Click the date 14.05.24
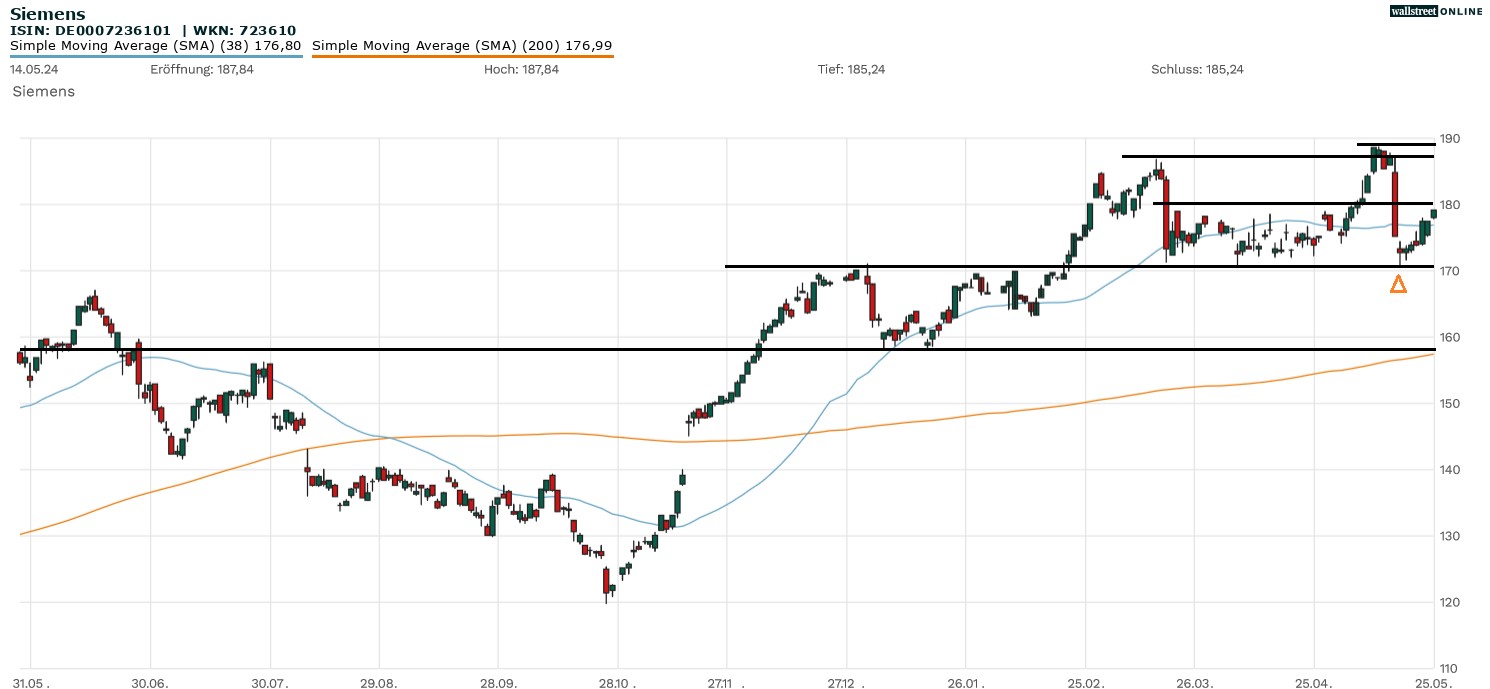Image resolution: width=1490 pixels, height=689 pixels. click(32, 70)
